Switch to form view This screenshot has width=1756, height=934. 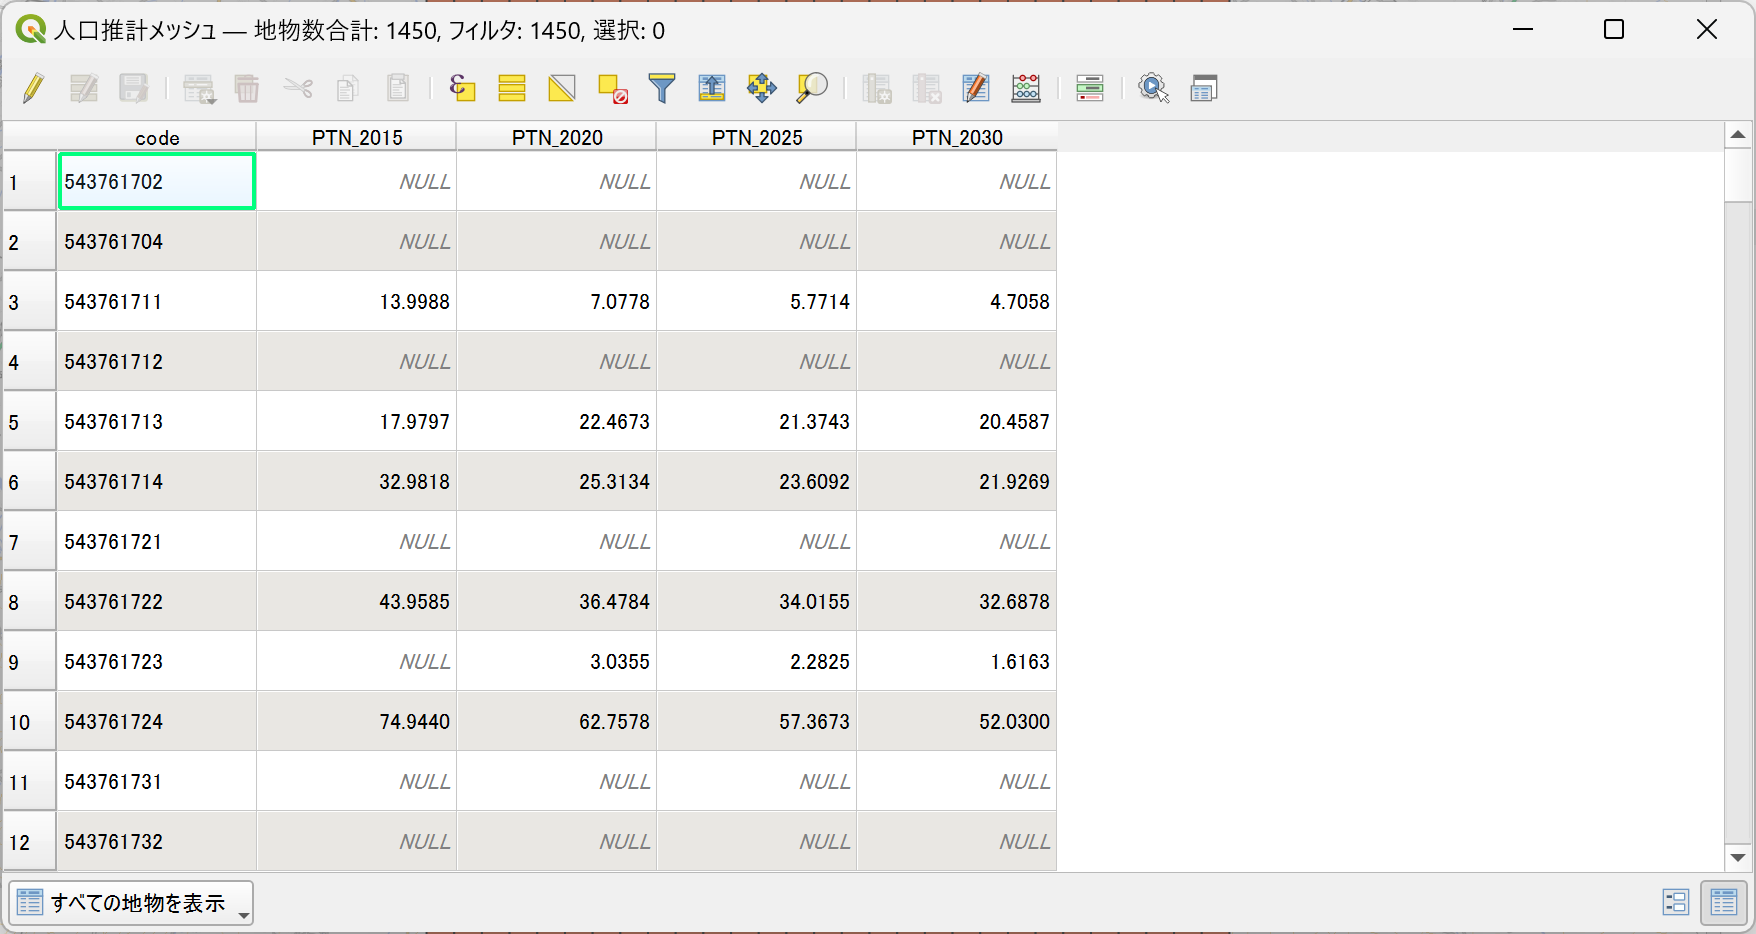pyautogui.click(x=1676, y=902)
